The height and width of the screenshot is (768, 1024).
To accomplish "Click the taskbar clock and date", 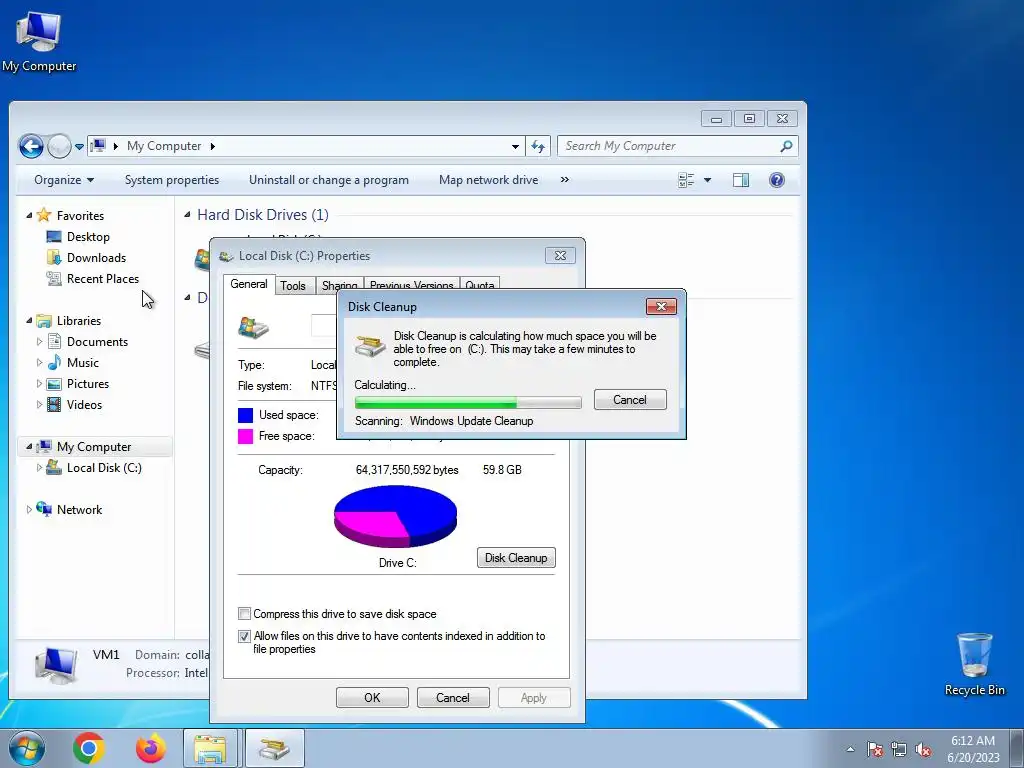I will coord(973,749).
